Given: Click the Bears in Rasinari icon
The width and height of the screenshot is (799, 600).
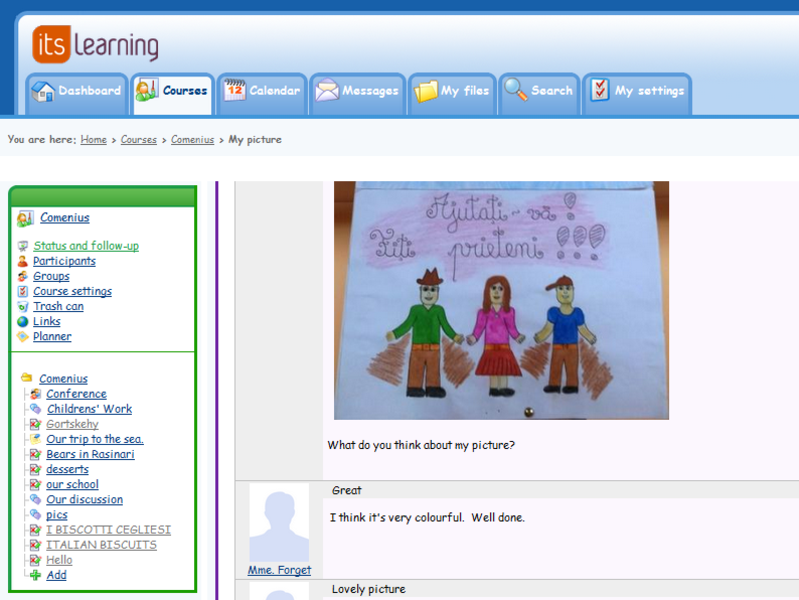Looking at the screenshot, I should [x=35, y=454].
